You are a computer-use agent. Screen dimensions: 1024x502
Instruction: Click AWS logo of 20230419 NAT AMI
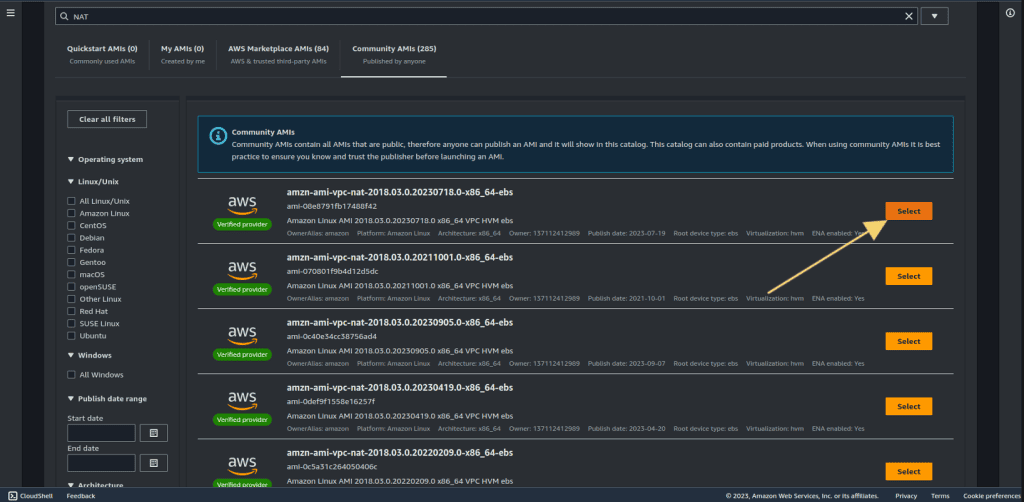click(242, 401)
